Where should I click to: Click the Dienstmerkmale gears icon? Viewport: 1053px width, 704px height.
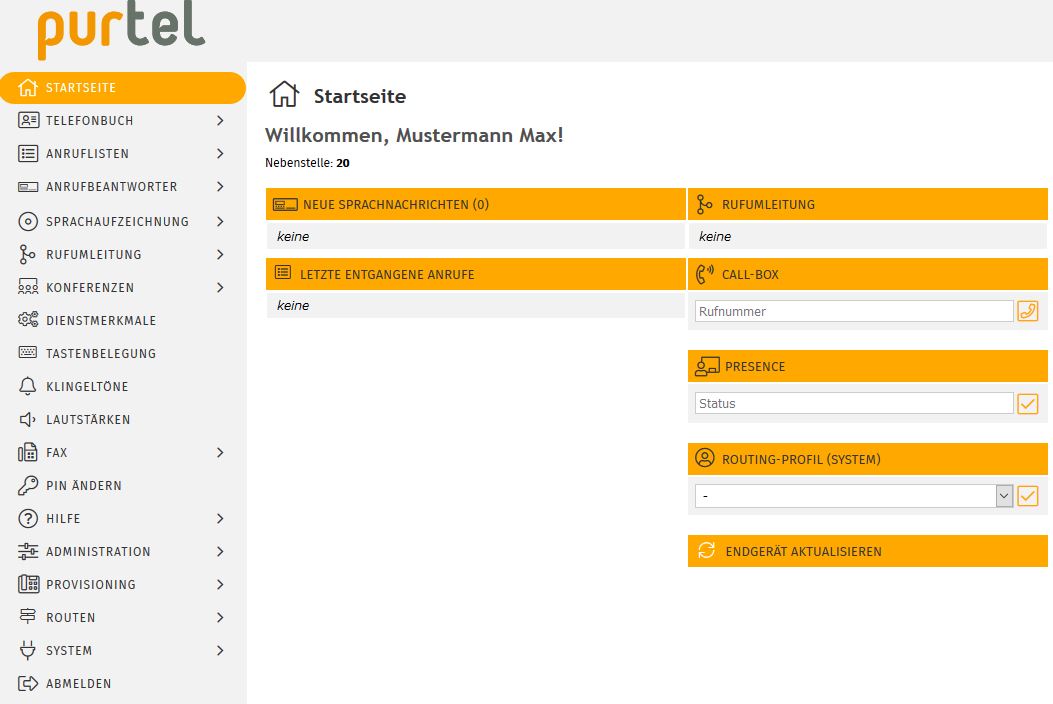[28, 320]
